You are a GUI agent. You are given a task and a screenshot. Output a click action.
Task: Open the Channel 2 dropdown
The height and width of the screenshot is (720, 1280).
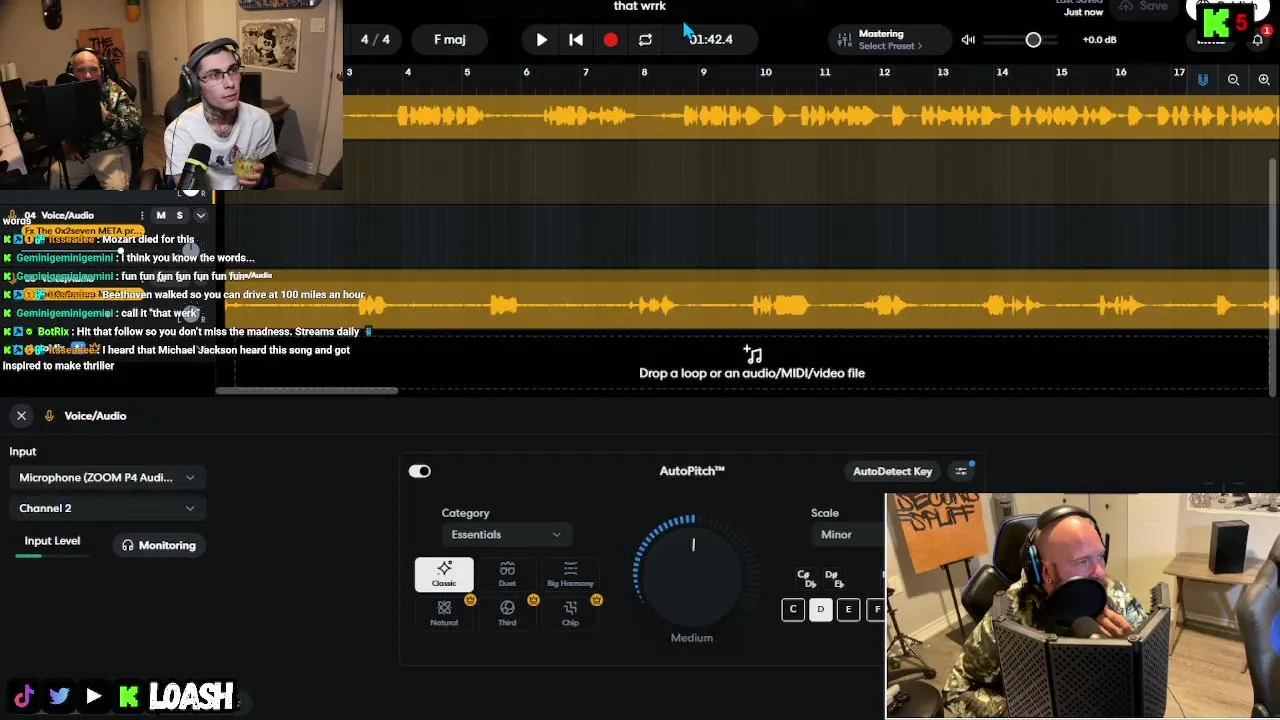point(107,508)
